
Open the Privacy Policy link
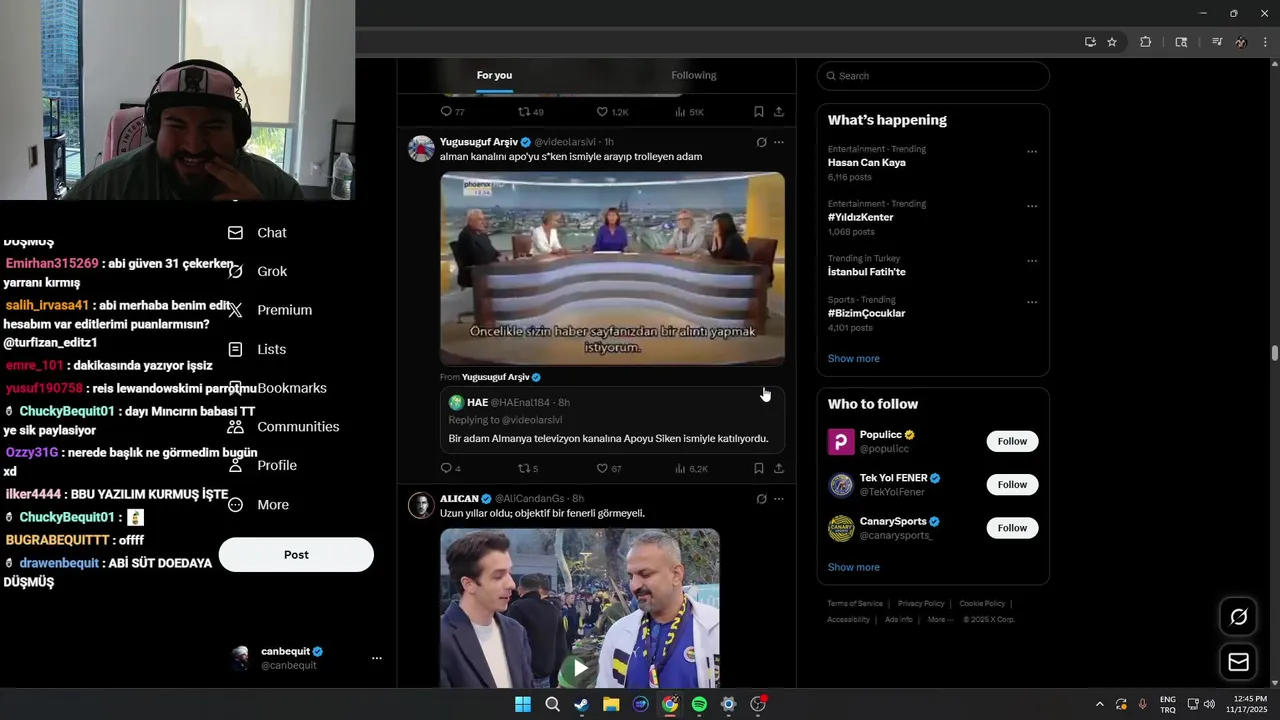tap(921, 604)
